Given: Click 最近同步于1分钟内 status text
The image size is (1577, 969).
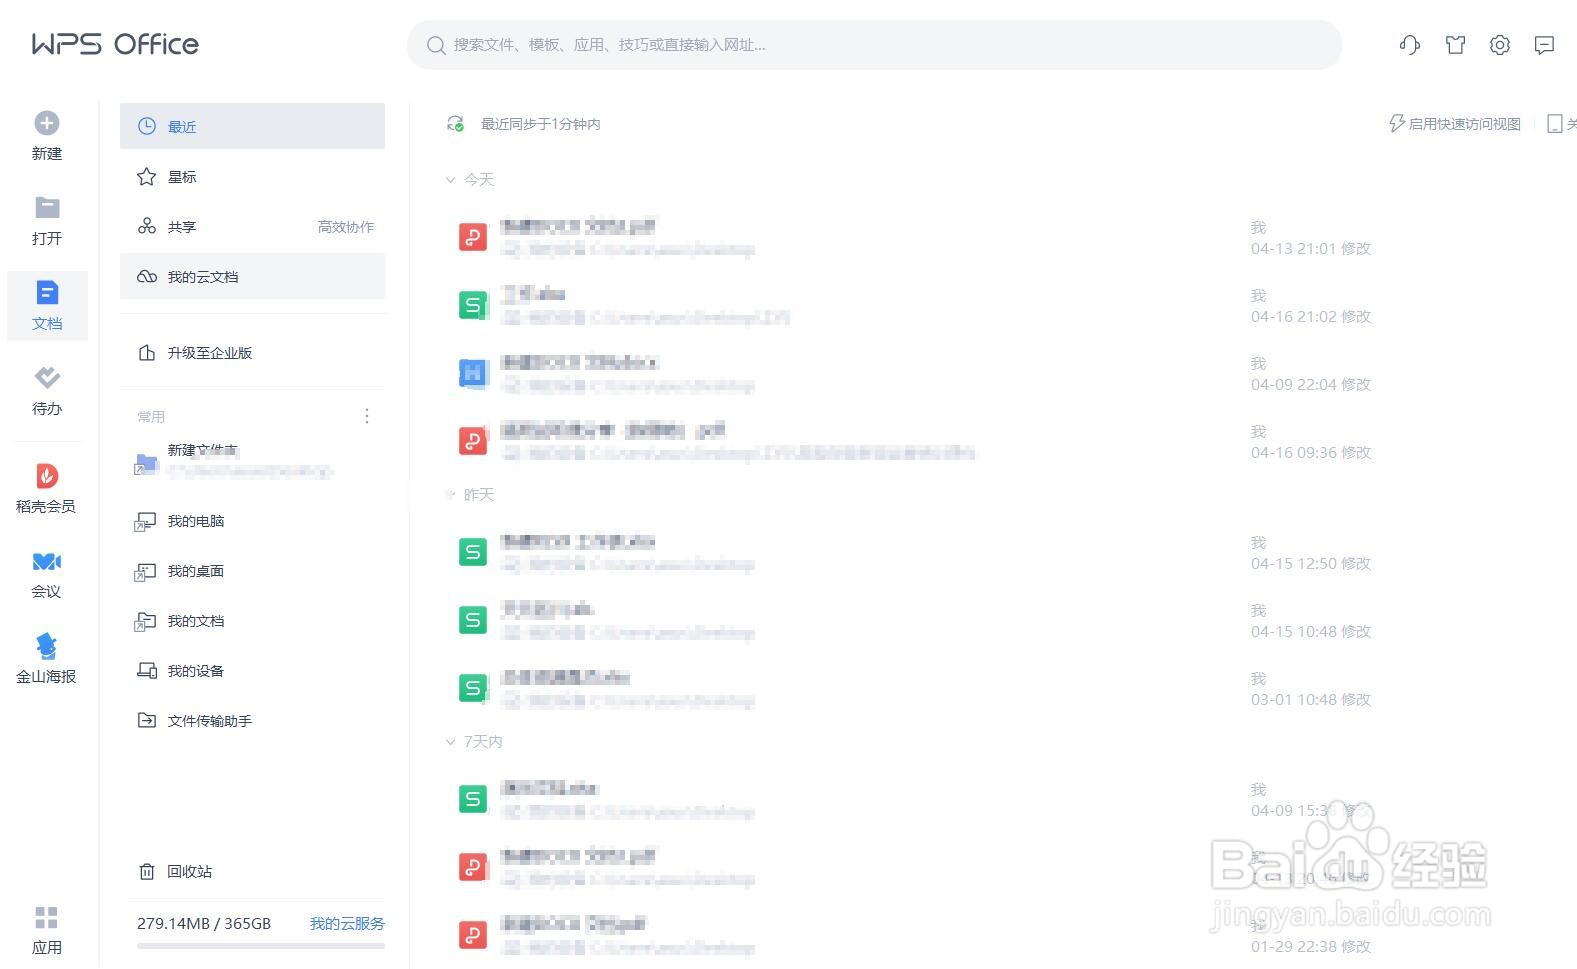Looking at the screenshot, I should point(541,124).
